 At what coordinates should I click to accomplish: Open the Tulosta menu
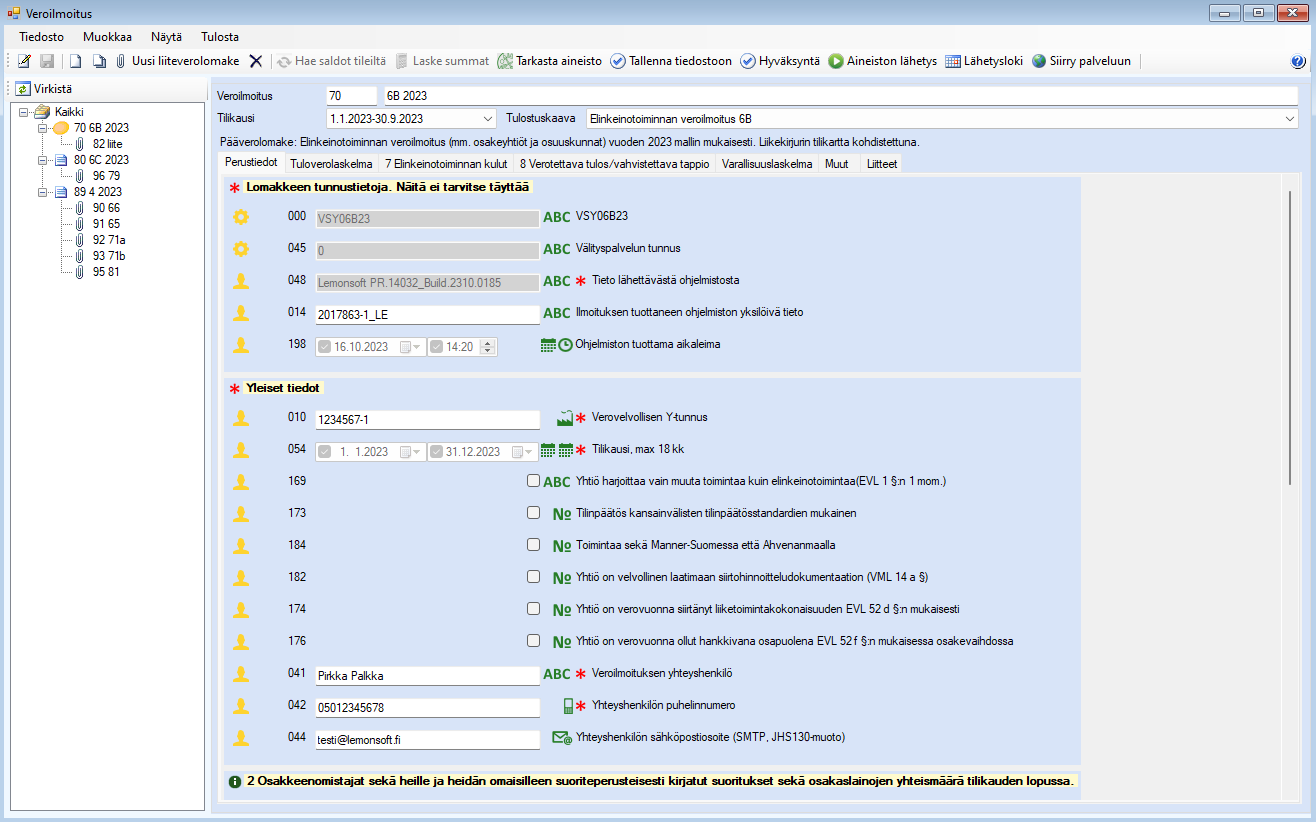(x=220, y=36)
